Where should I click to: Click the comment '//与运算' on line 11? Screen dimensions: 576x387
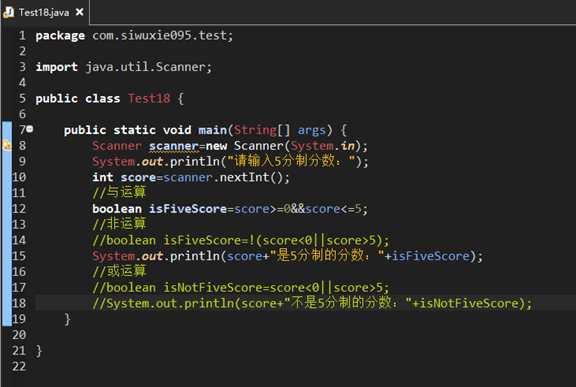(x=119, y=192)
